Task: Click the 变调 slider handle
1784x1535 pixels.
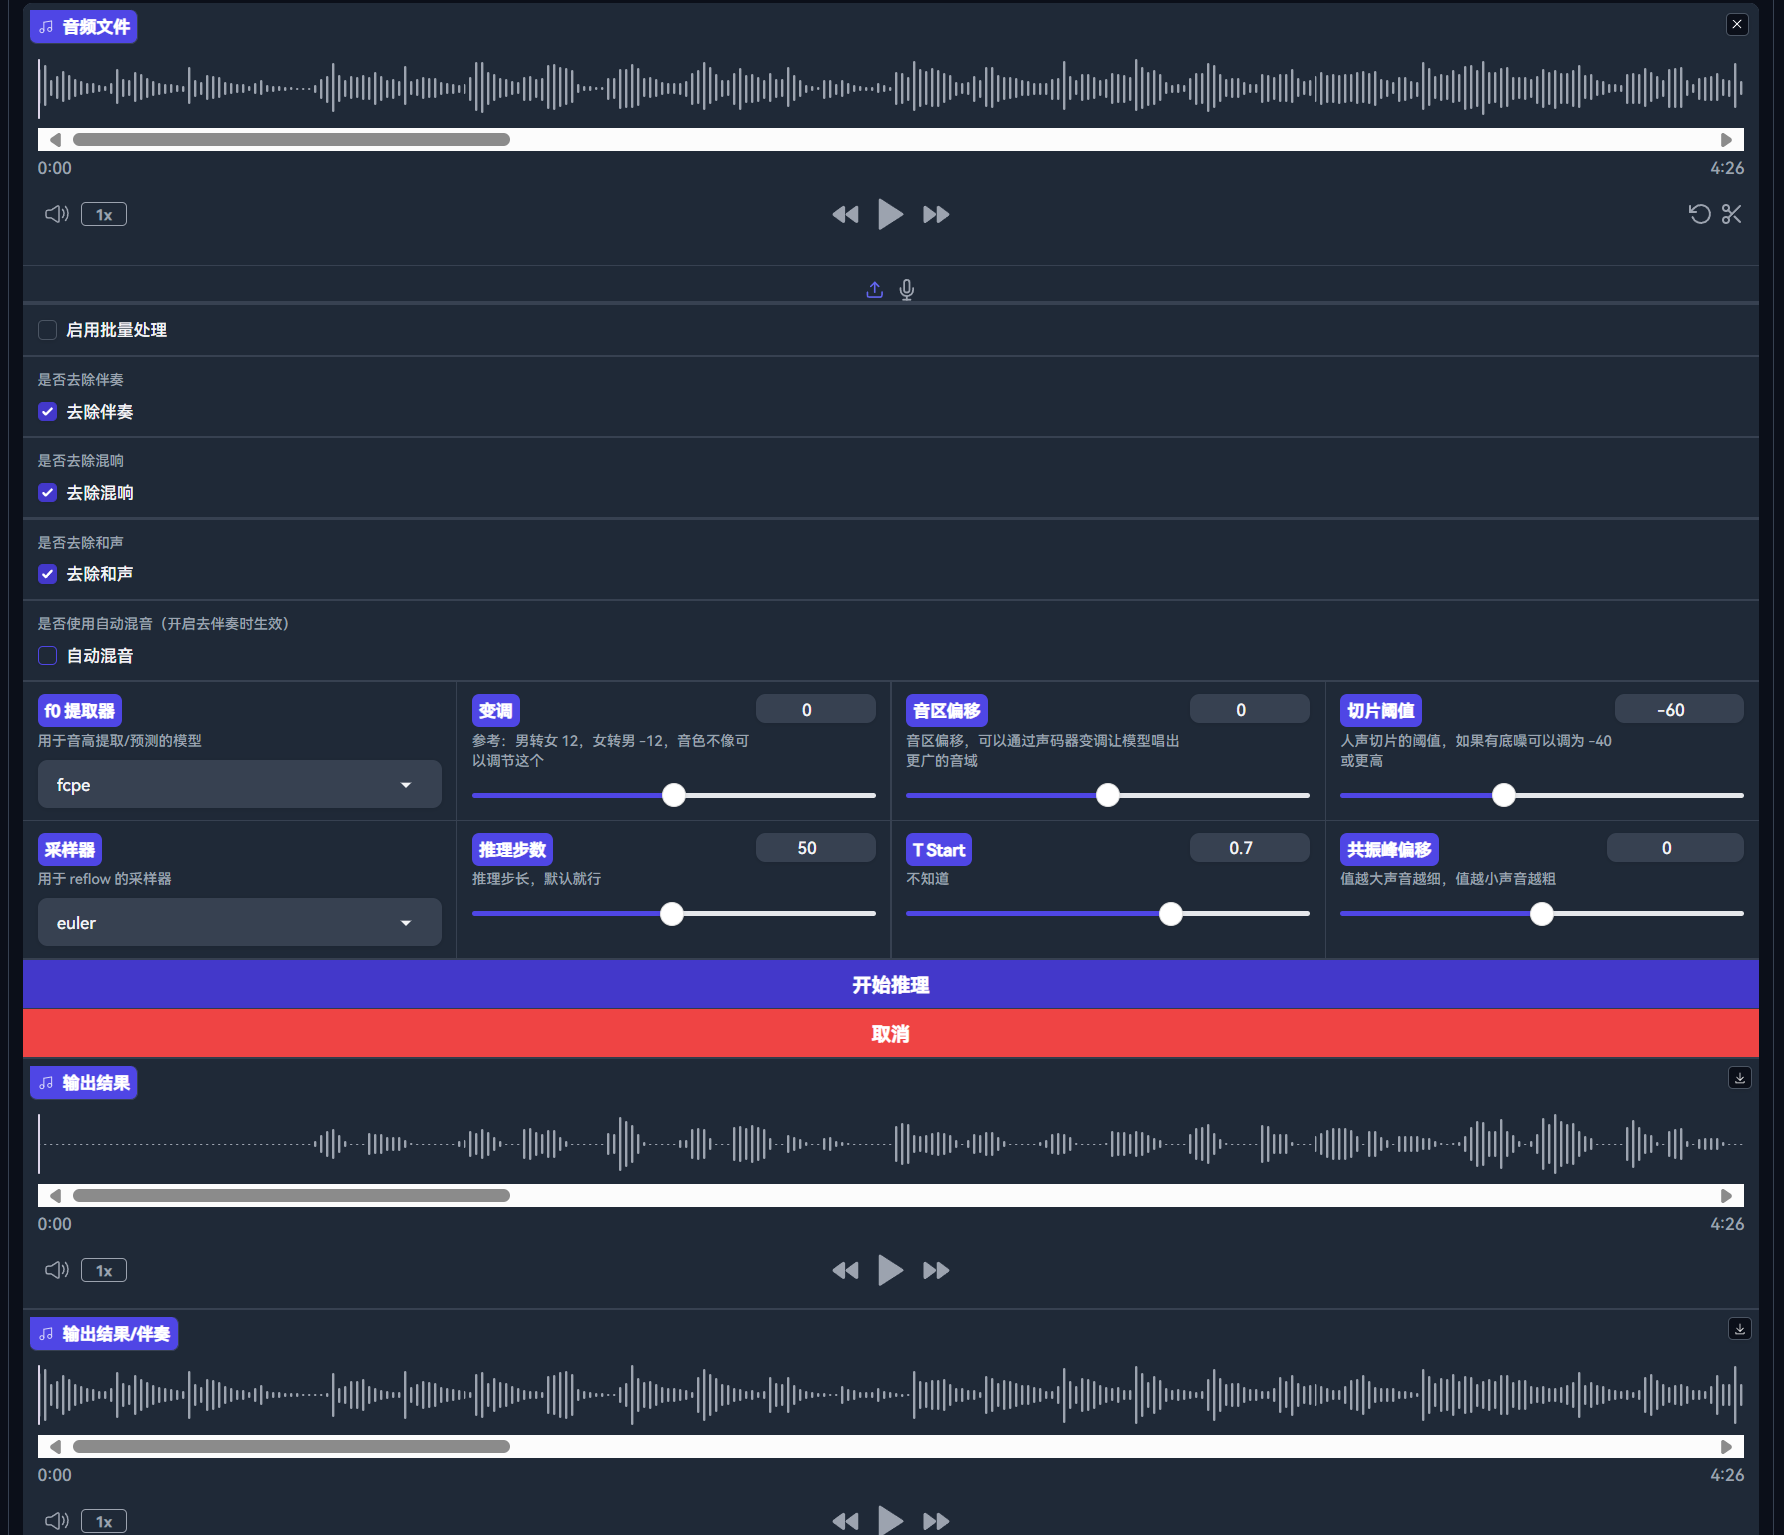Action: pos(674,795)
